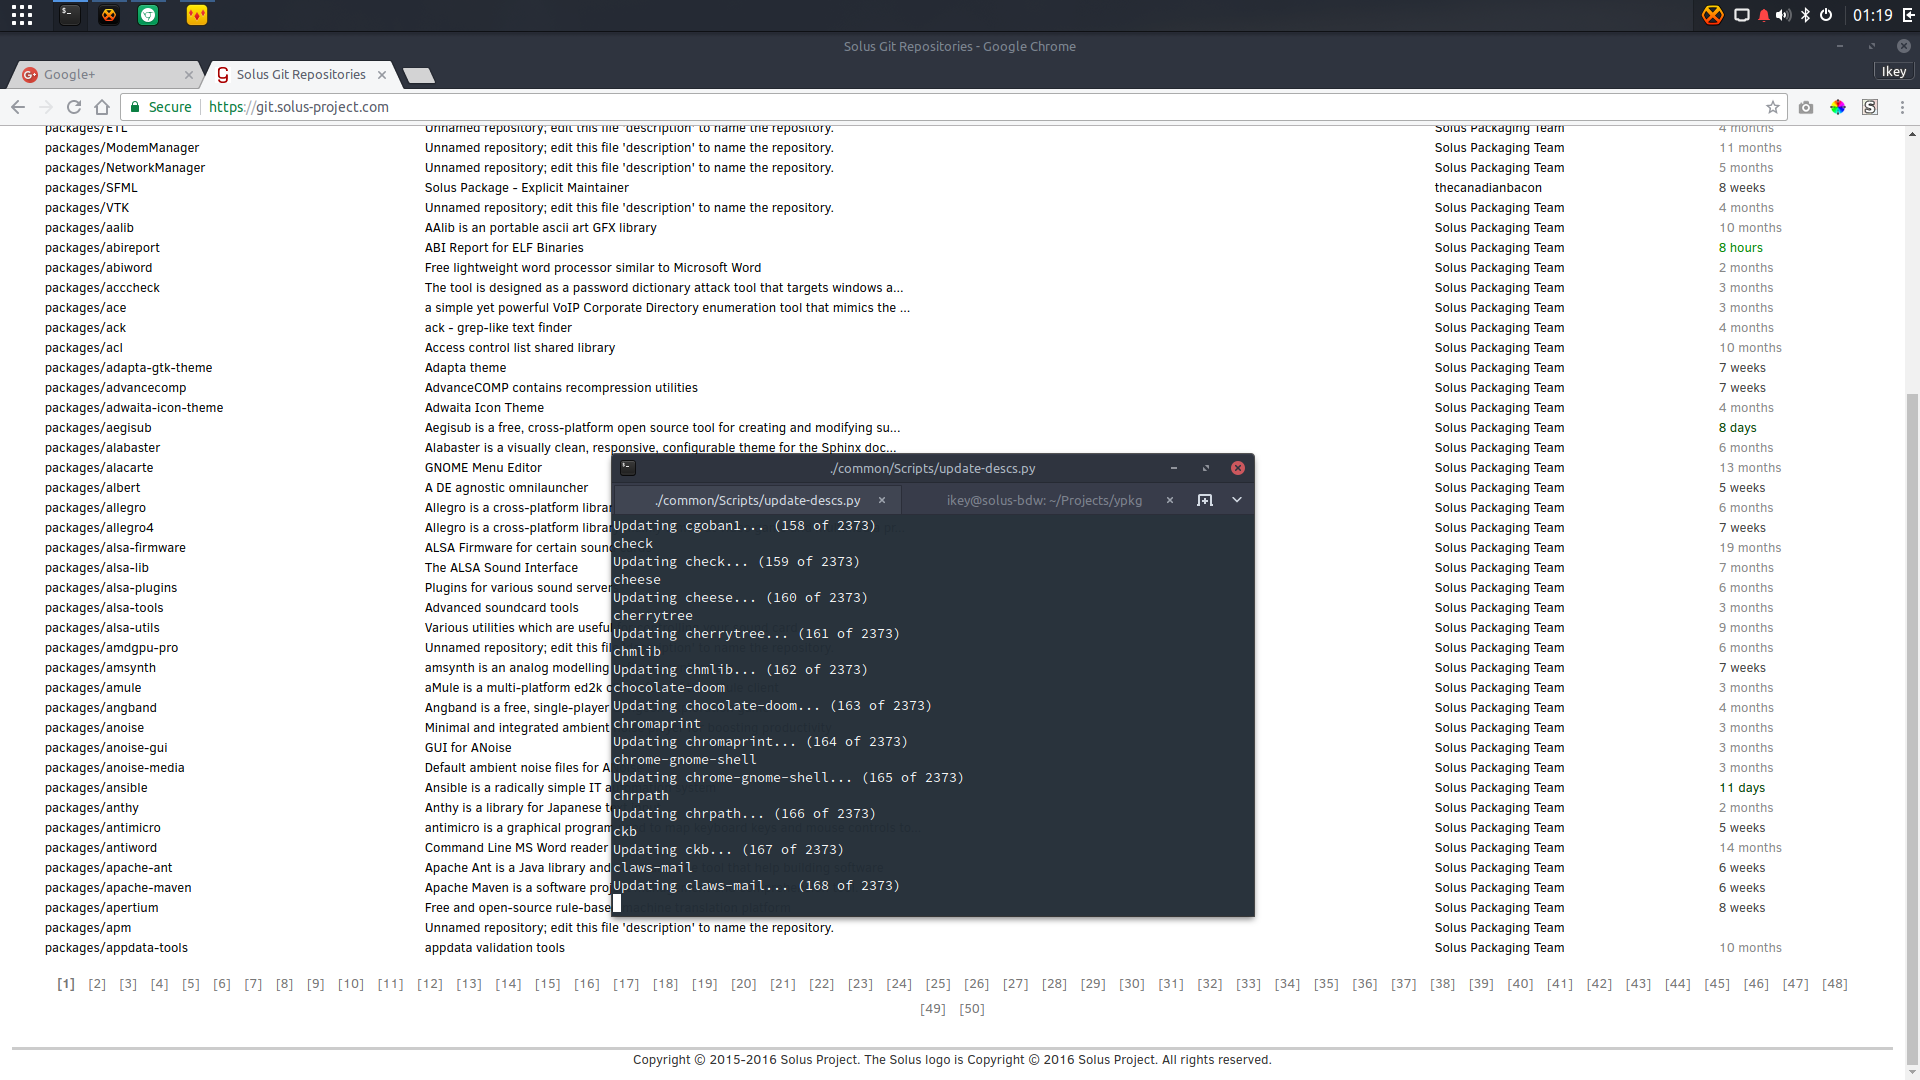This screenshot has height=1080, width=1920.
Task: Open the GNOME Menu Editor description link
Action: [483, 468]
